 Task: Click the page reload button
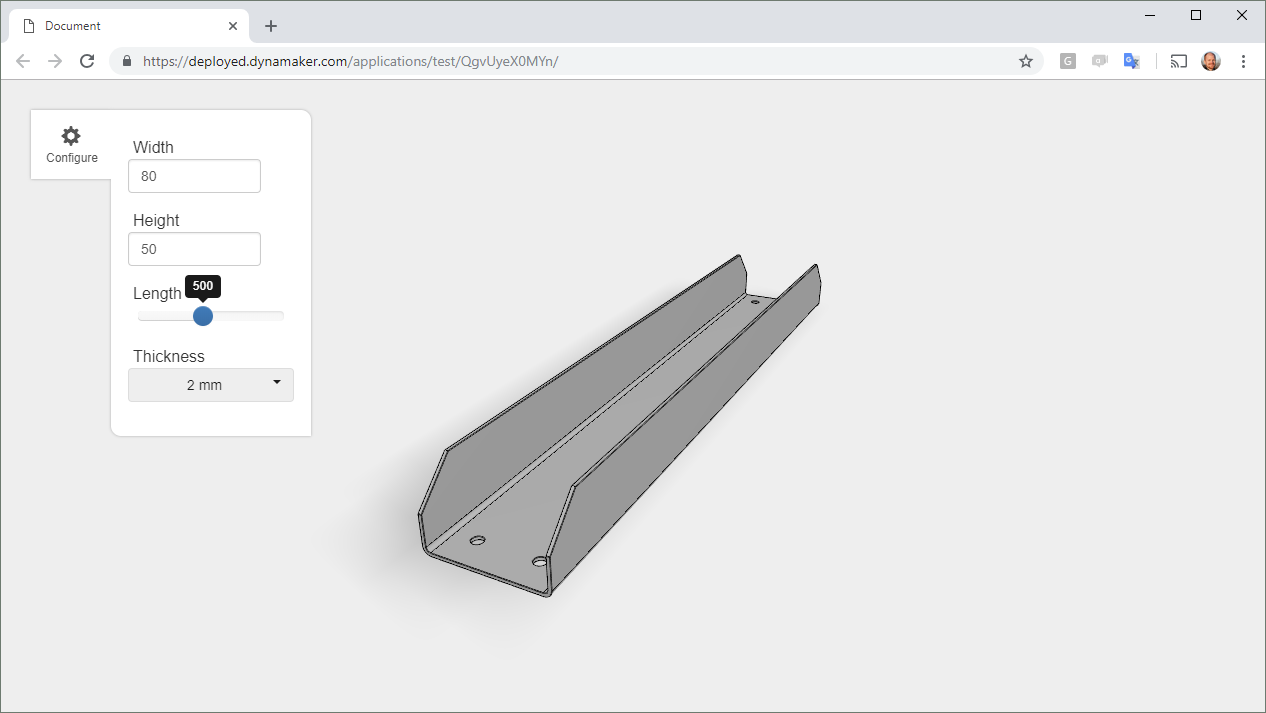tap(87, 61)
